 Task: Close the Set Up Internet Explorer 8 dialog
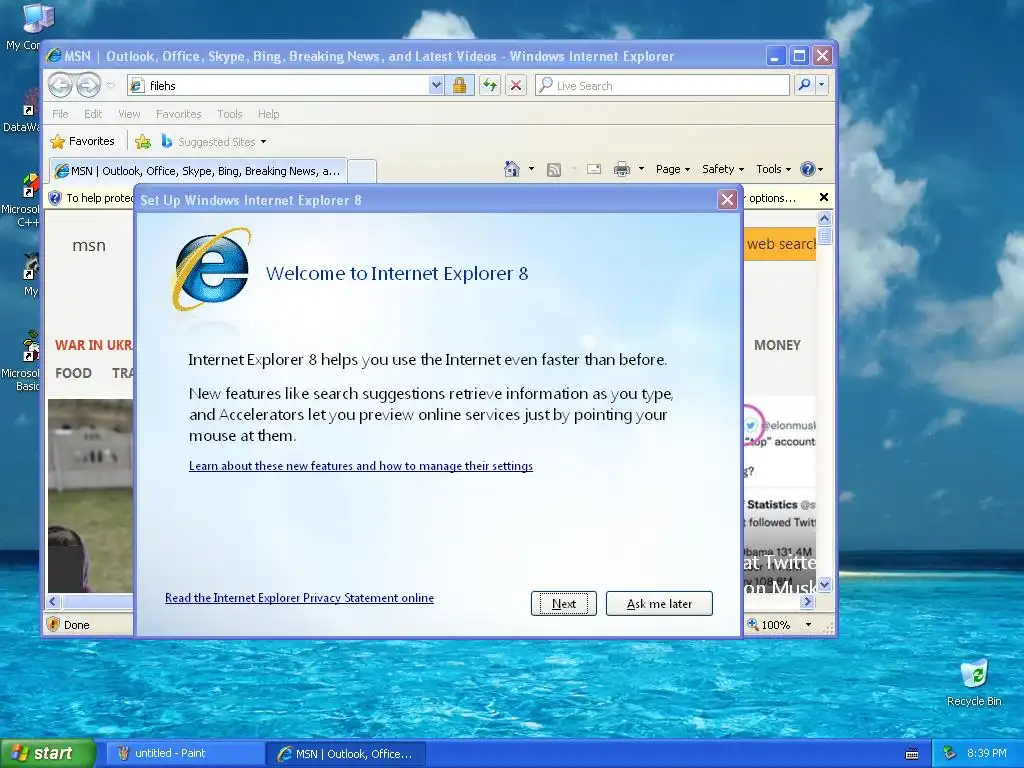click(x=727, y=200)
